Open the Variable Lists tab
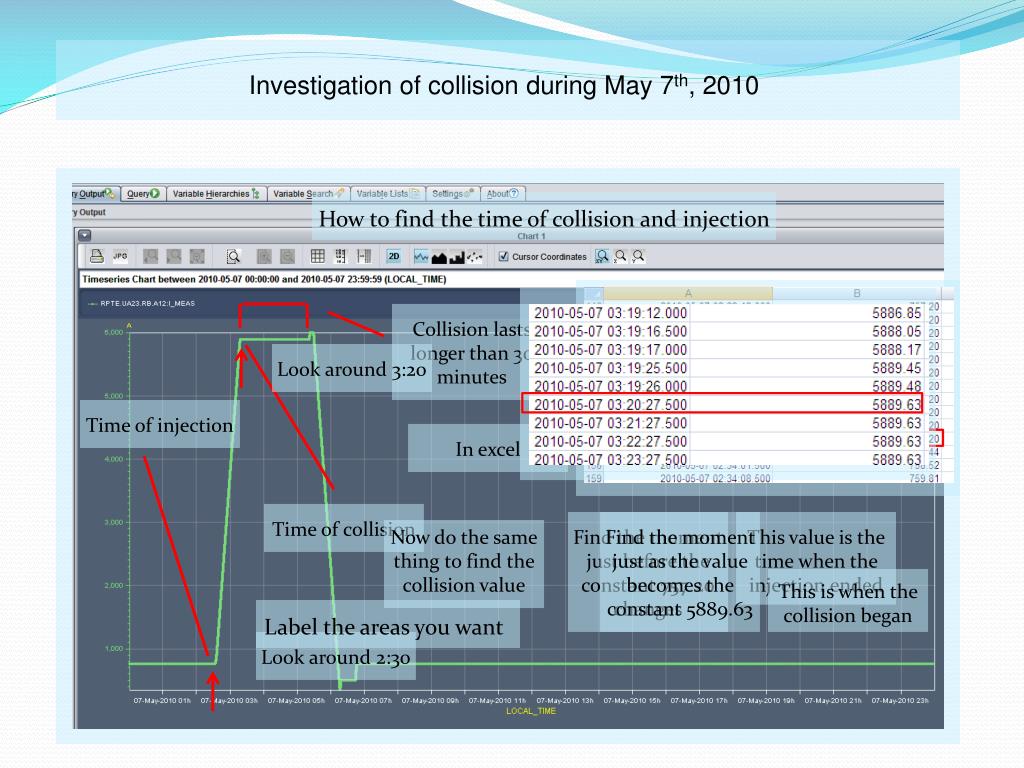 (388, 194)
